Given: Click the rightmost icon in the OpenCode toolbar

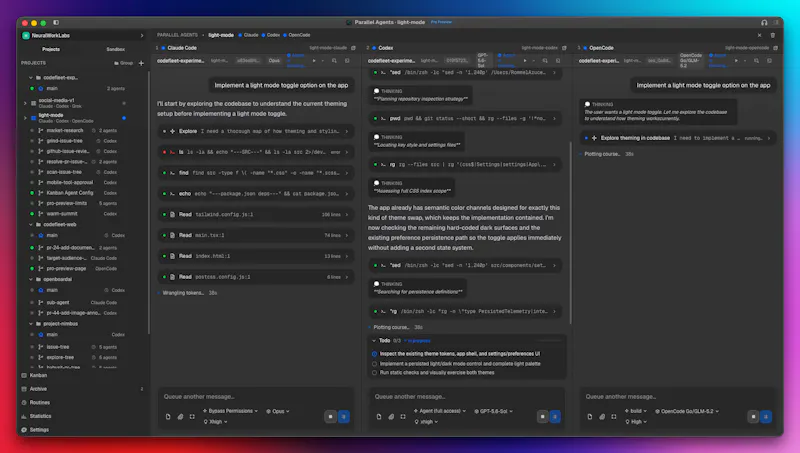Looking at the screenshot, I should coord(769,61).
